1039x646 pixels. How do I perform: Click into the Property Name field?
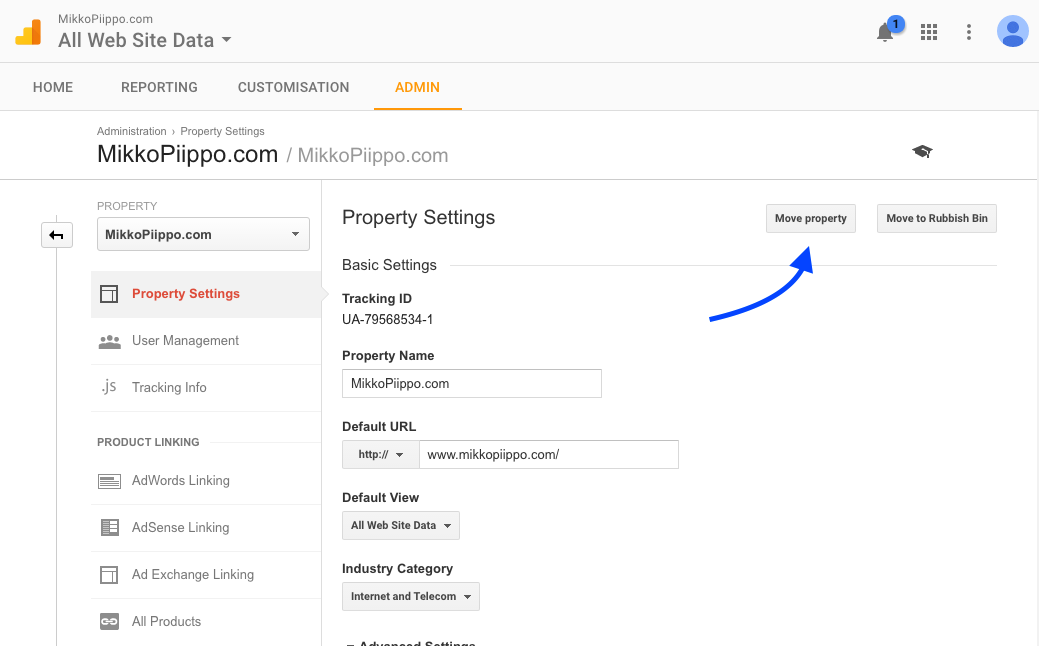point(472,384)
